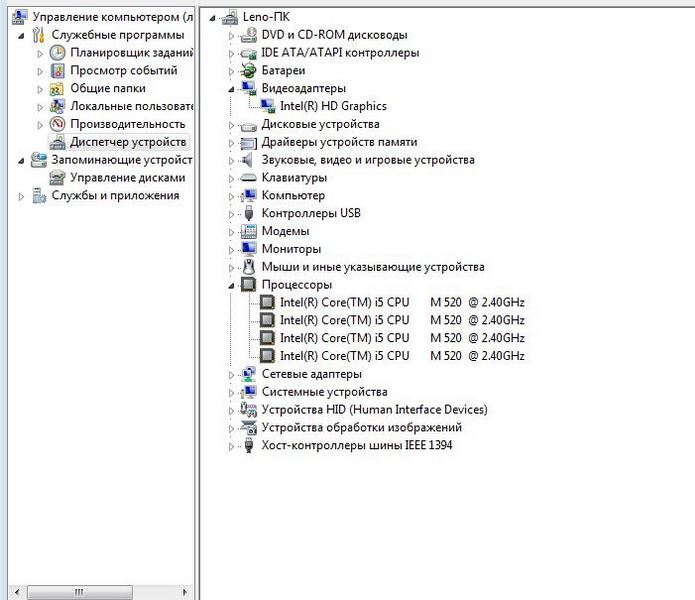Click the Батареи battery icon

249,71
